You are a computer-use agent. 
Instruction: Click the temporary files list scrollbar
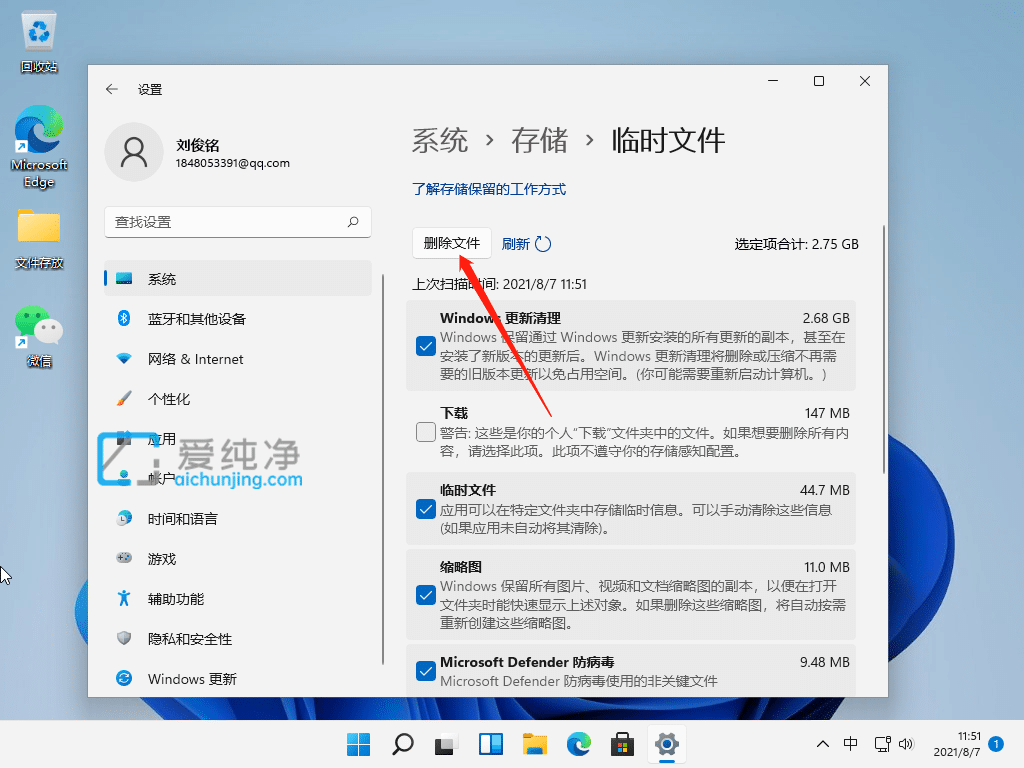(884, 349)
